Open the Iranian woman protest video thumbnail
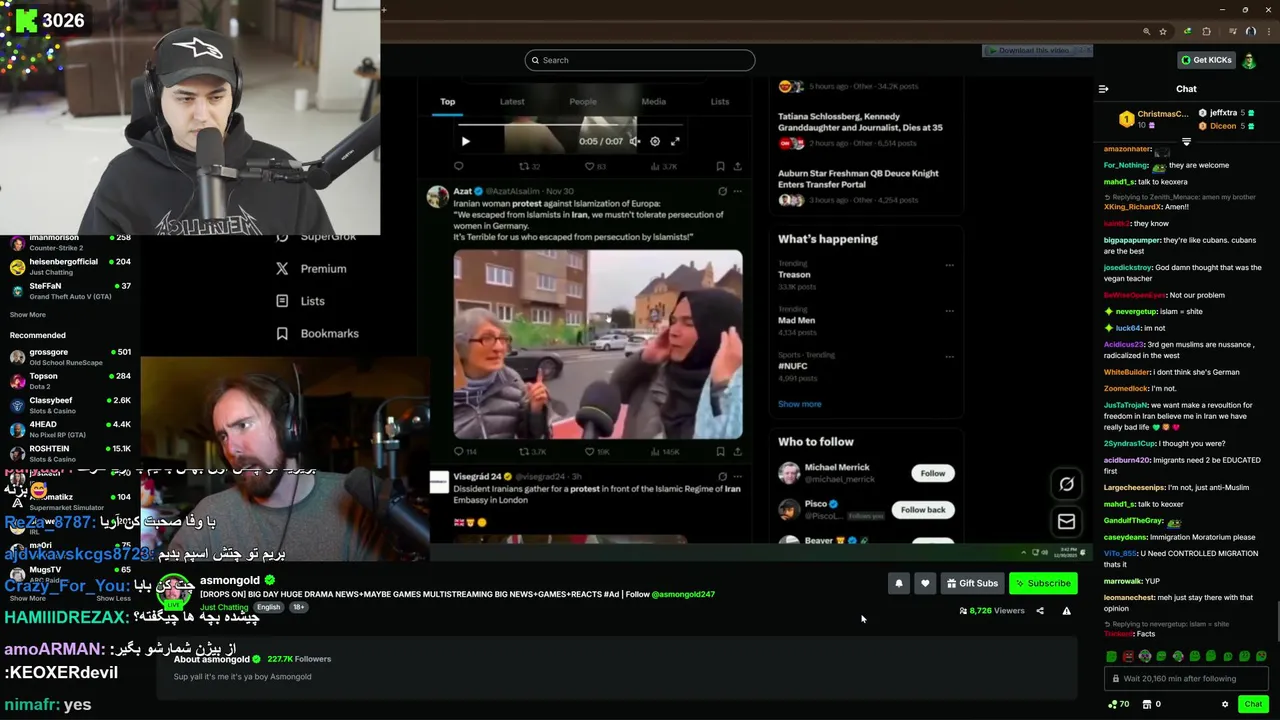 click(598, 344)
